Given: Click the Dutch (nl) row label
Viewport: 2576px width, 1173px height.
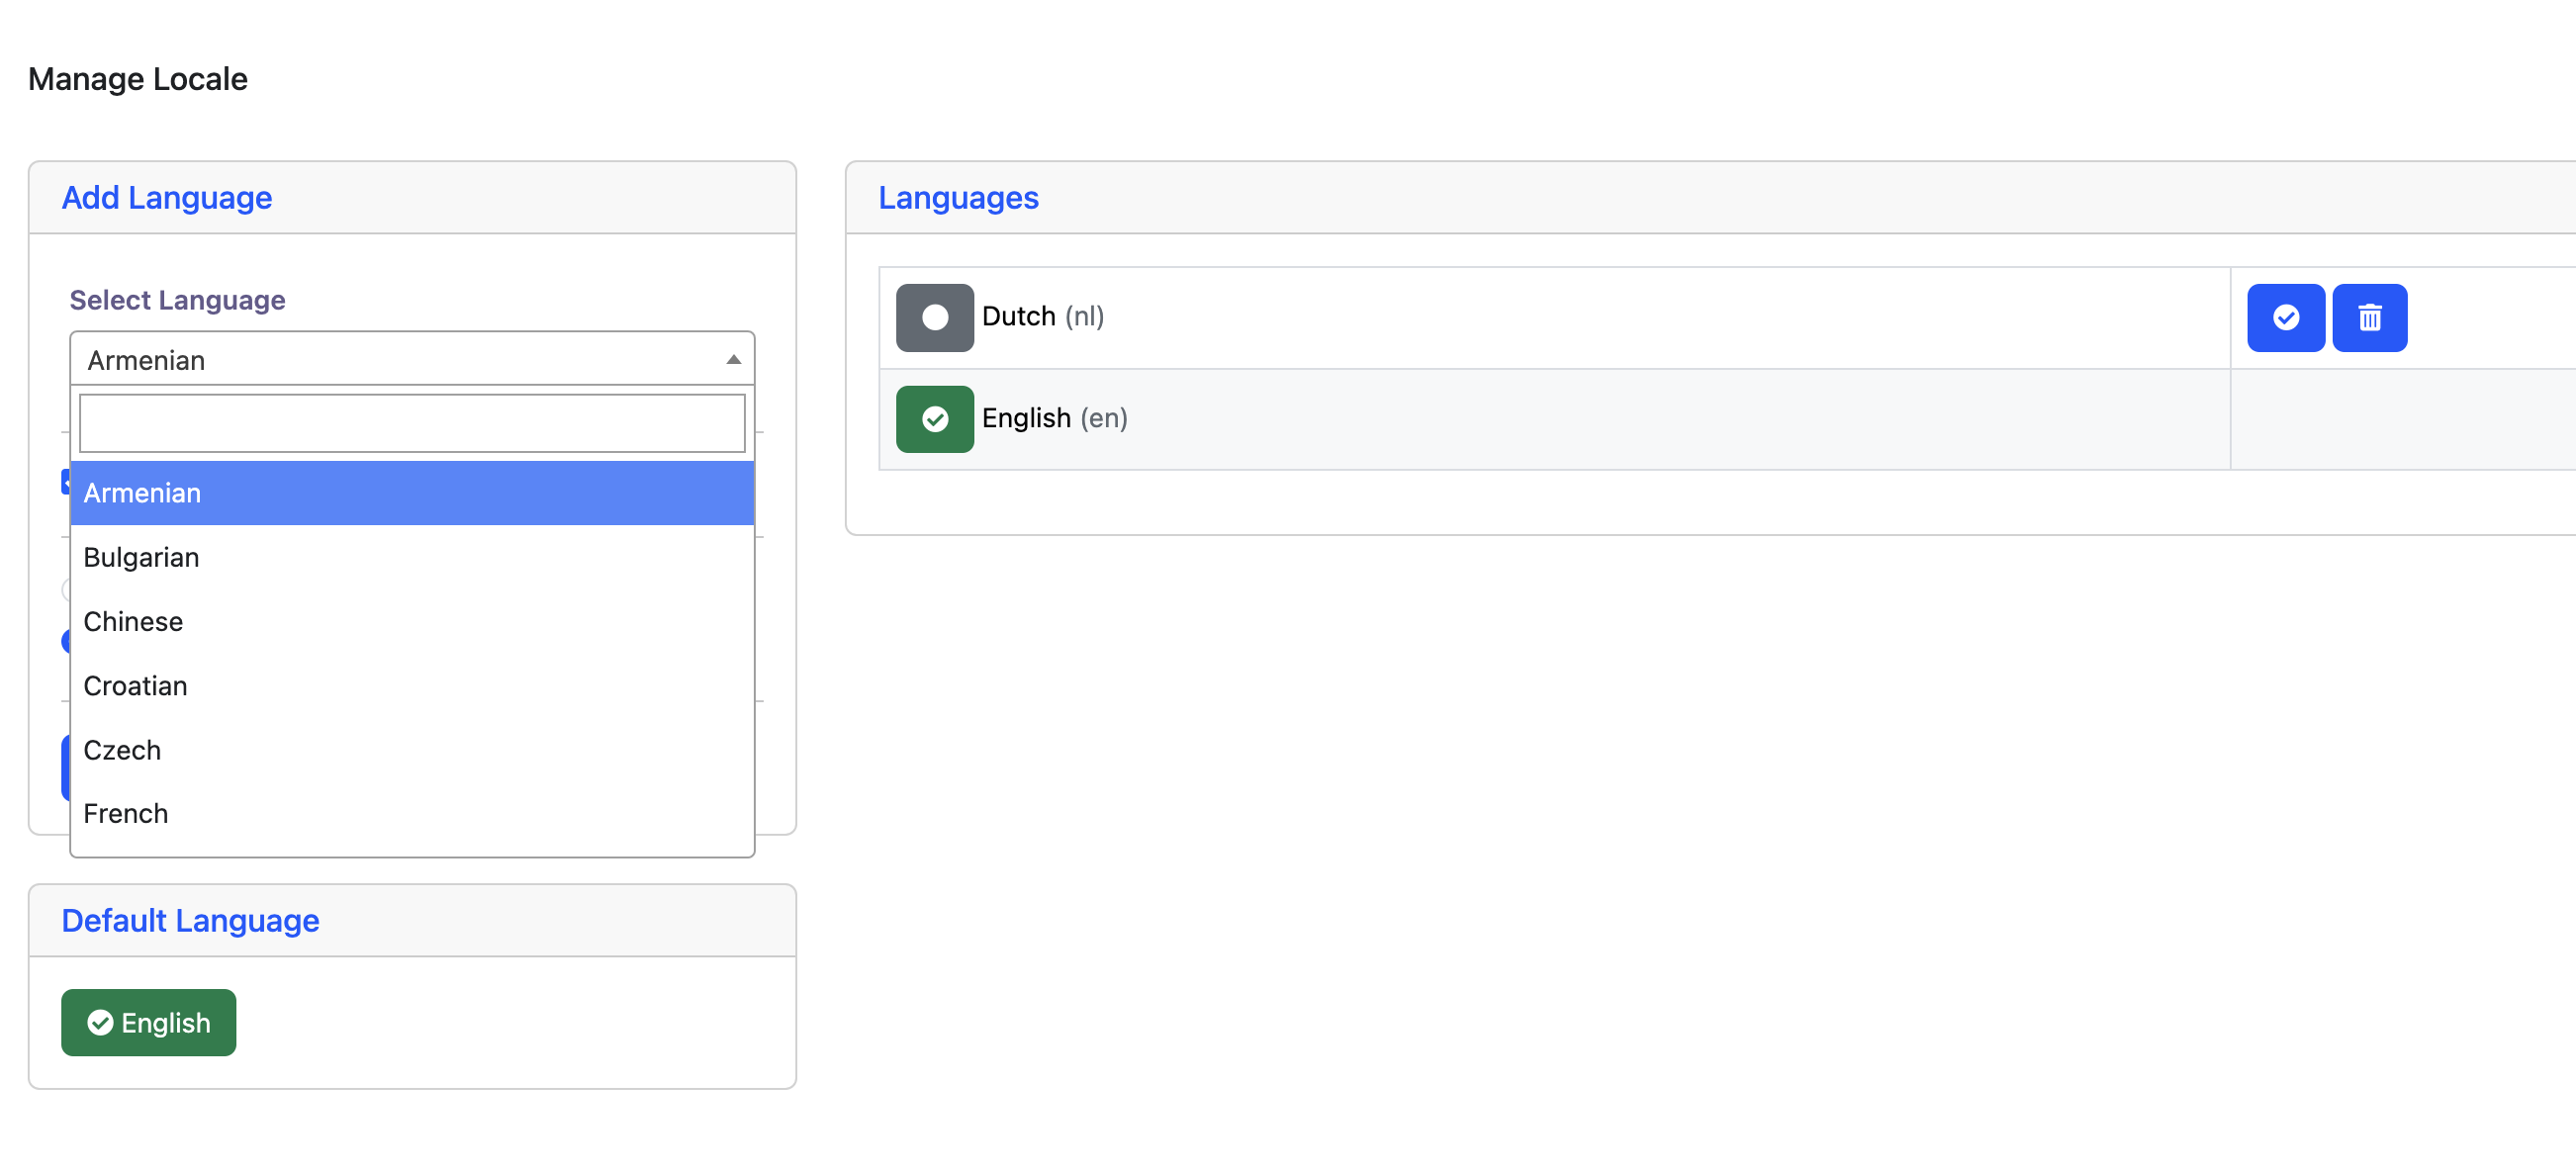Looking at the screenshot, I should (x=1043, y=317).
